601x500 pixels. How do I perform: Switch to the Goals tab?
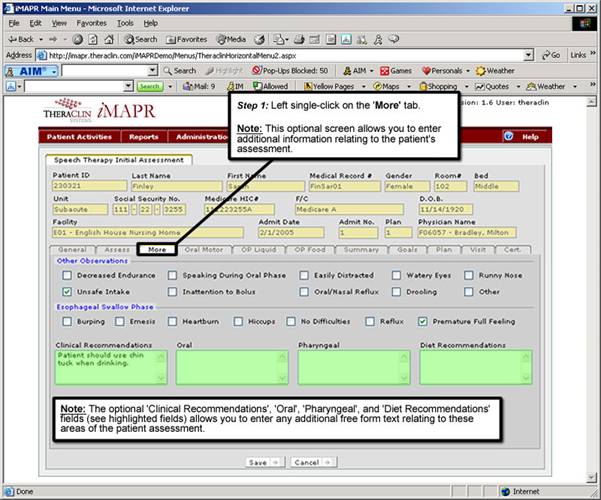[407, 250]
